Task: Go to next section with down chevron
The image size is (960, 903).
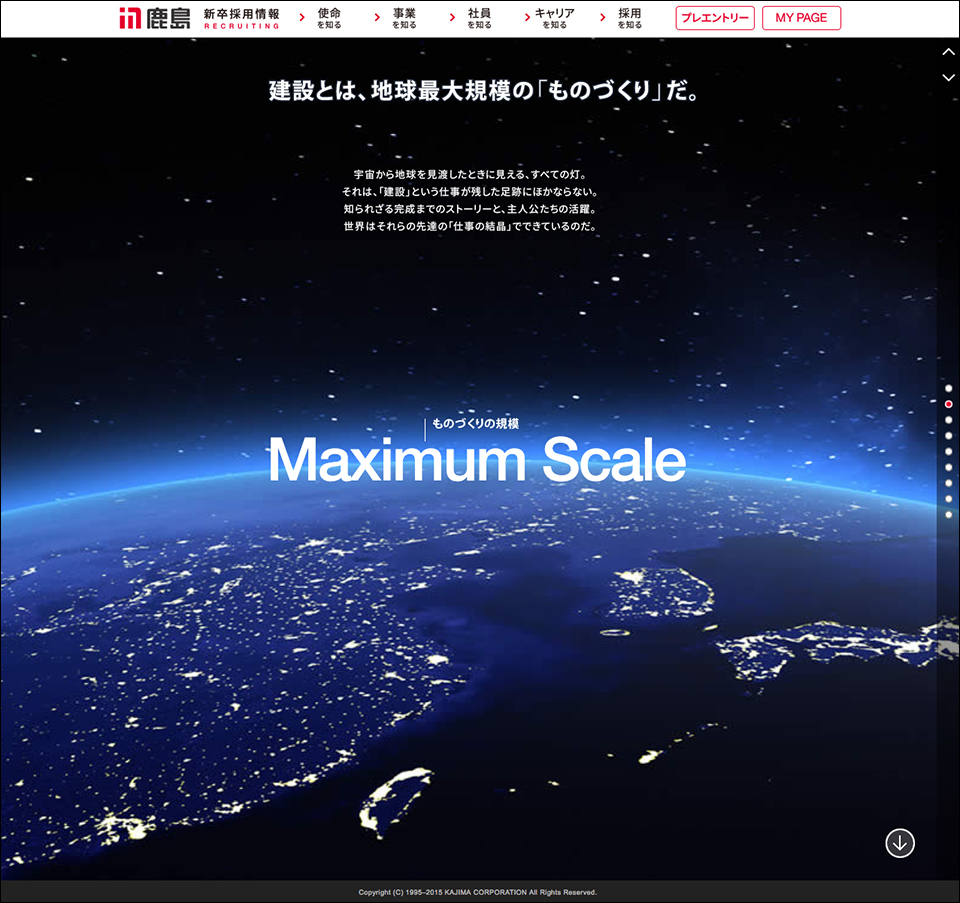Action: [x=948, y=78]
